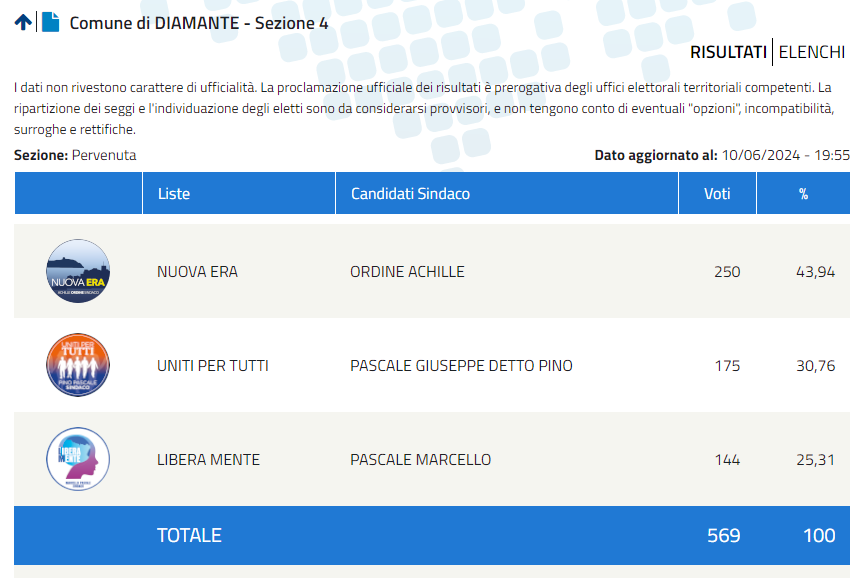Open the LIBERA MENTE list logo
867x578 pixels.
pyautogui.click(x=78, y=459)
